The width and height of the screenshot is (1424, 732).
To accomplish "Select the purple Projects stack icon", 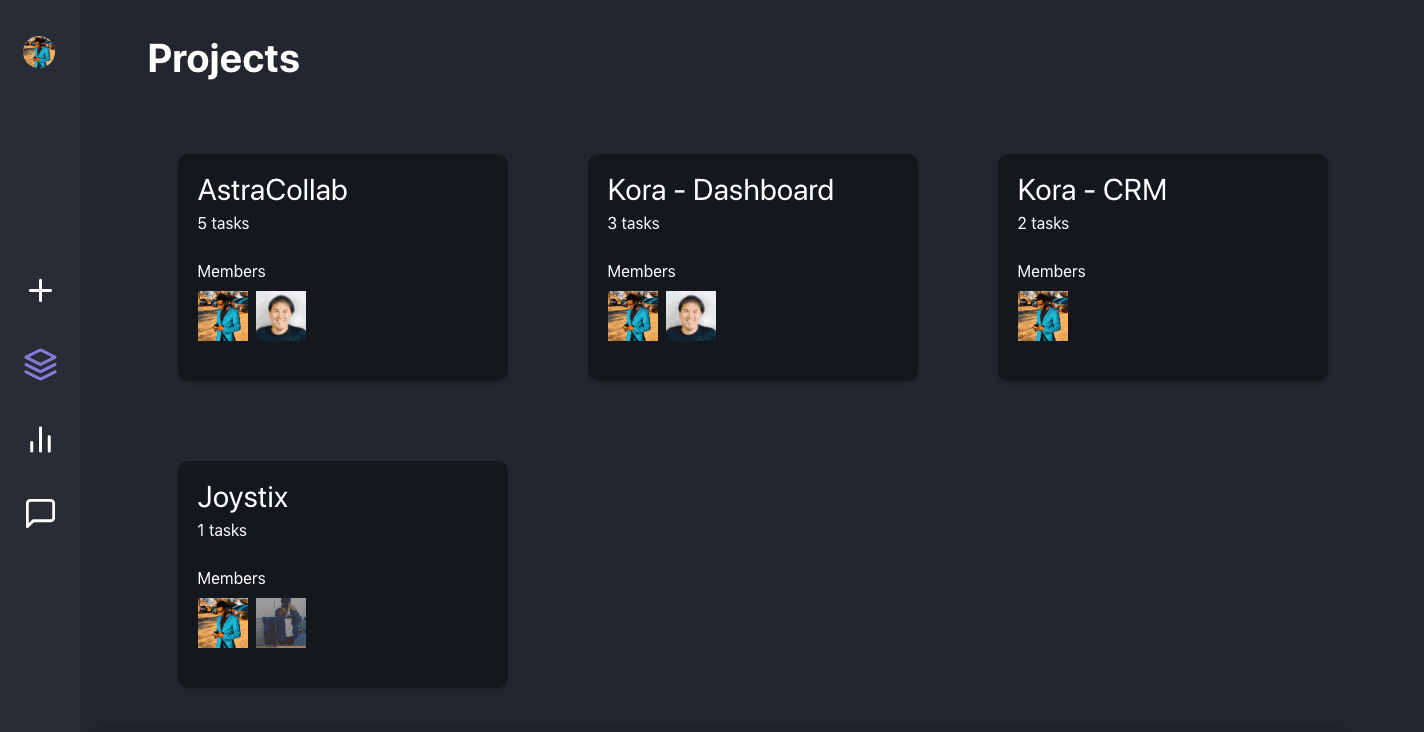I will point(40,364).
